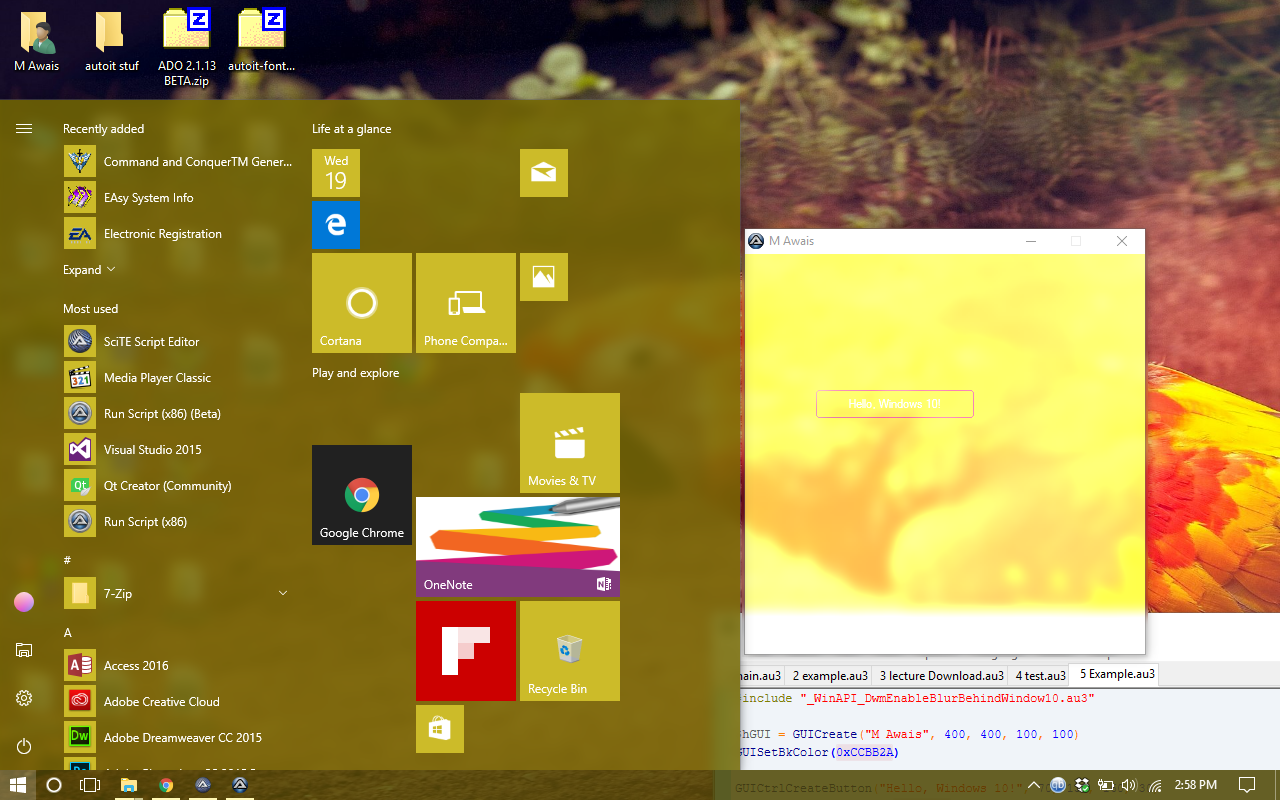Open Electronic Registration app
Image resolution: width=1280 pixels, height=800 pixels.
(180, 234)
